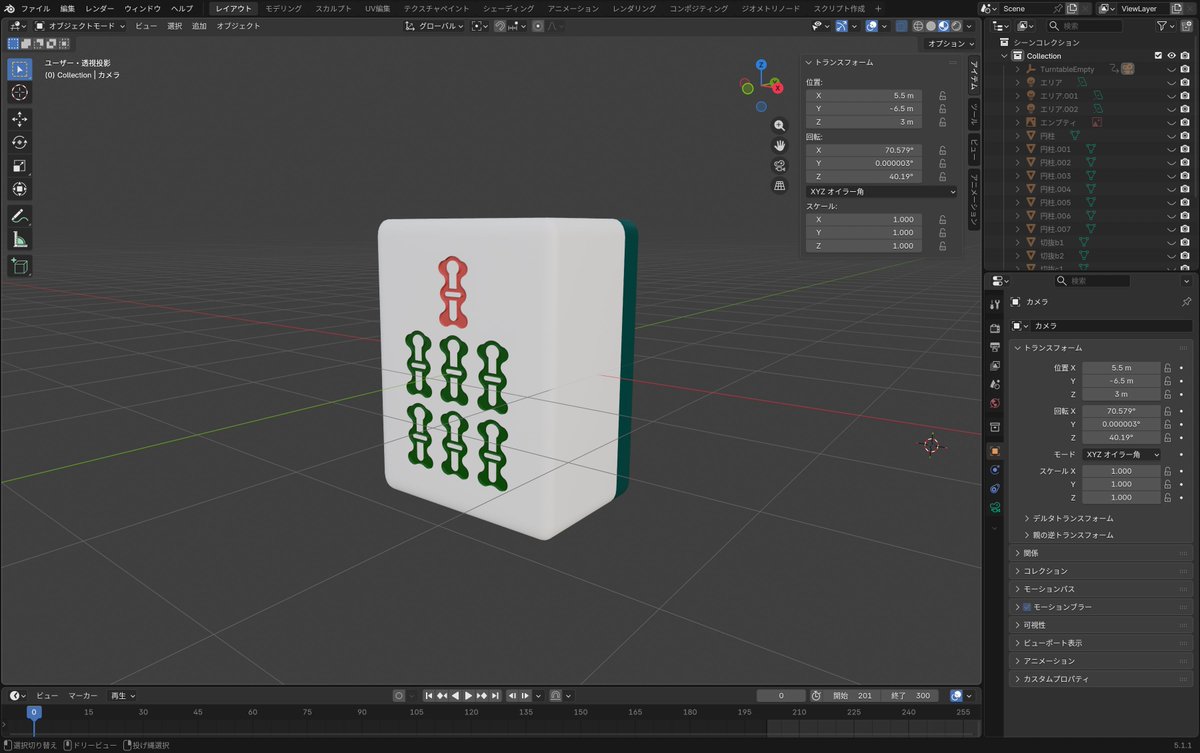
Task: Toggle Collection eye visibility in Outliner
Action: tap(1171, 56)
